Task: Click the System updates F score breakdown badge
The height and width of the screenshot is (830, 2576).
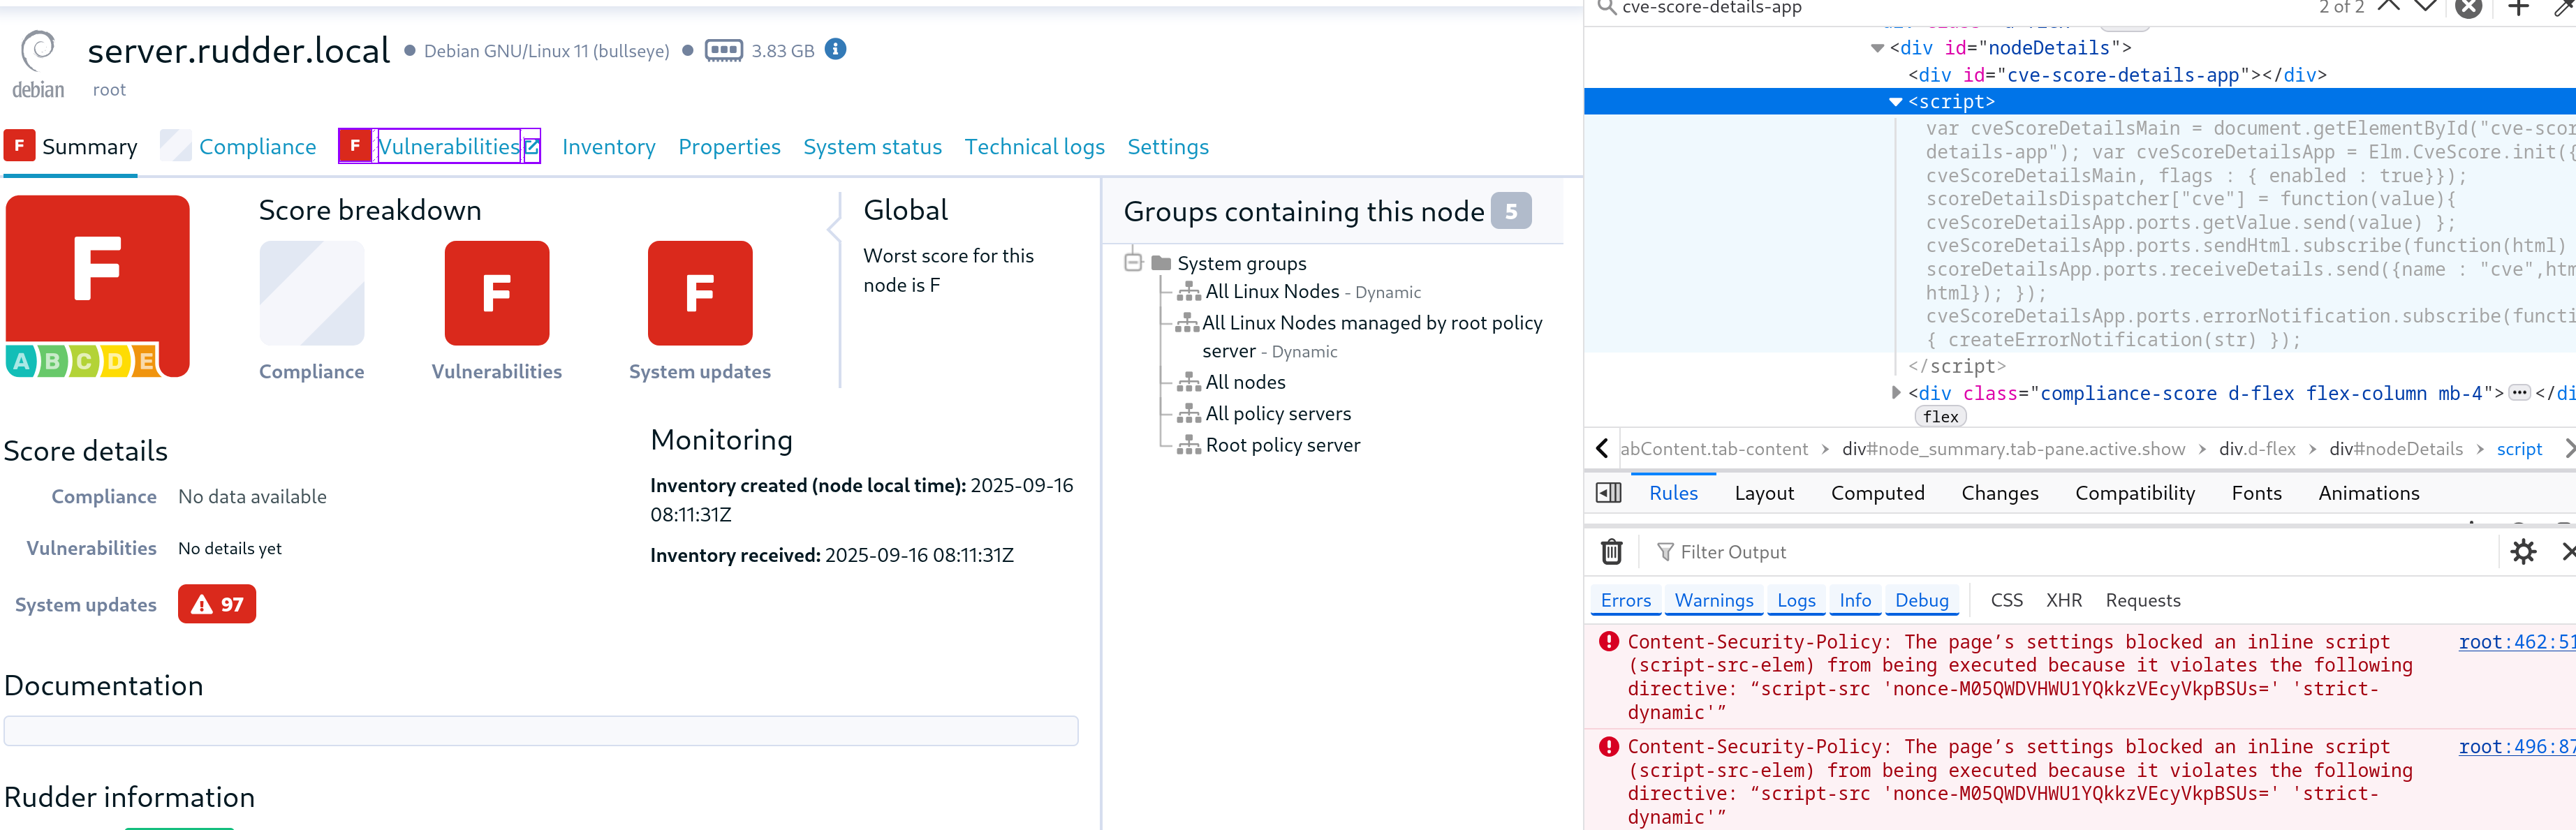Action: click(x=700, y=293)
